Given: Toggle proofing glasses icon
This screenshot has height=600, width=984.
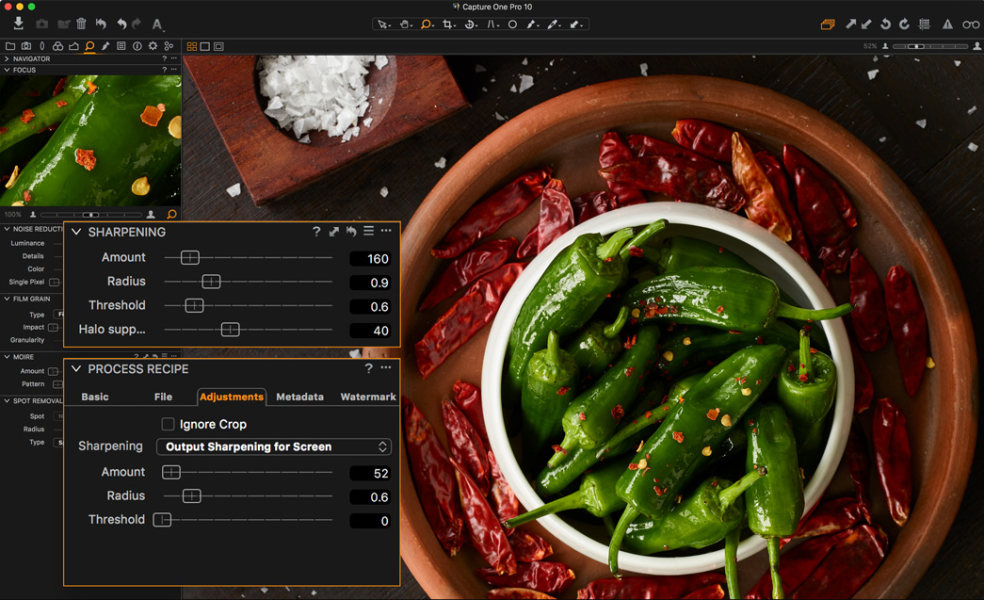Looking at the screenshot, I should coord(971,24).
